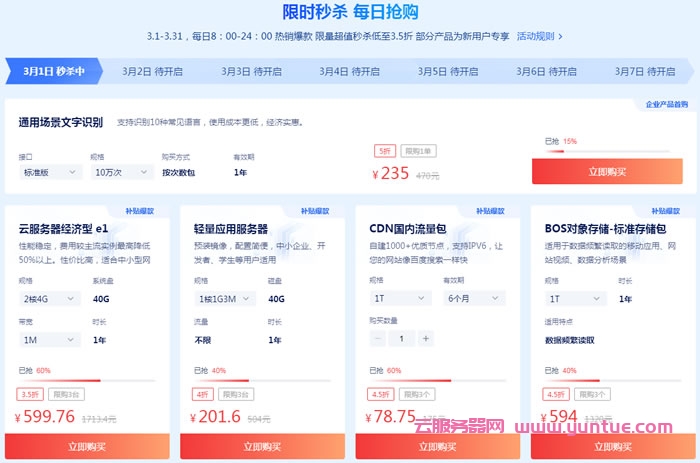The height and width of the screenshot is (463, 700).
Task: Buy the 云服务器经济型 e1 now
Action: [87, 446]
